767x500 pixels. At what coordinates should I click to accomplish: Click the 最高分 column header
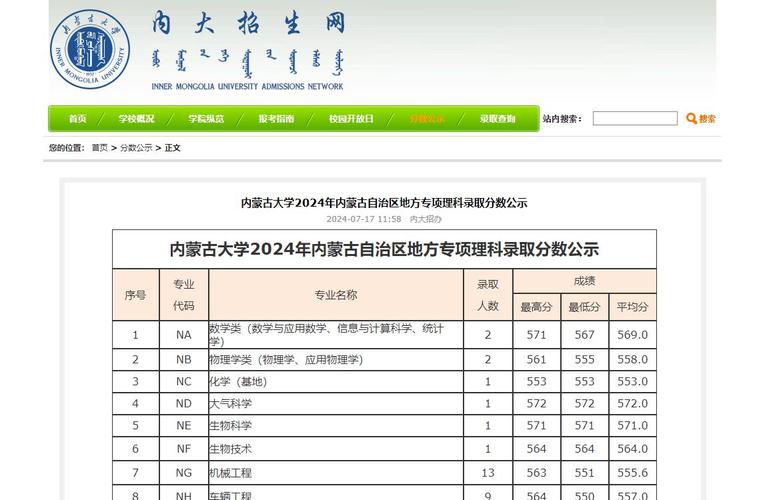pos(536,307)
